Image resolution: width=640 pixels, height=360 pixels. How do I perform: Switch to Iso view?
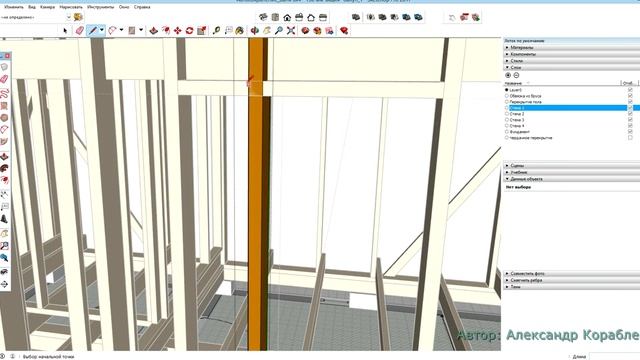pyautogui.click(x=263, y=17)
